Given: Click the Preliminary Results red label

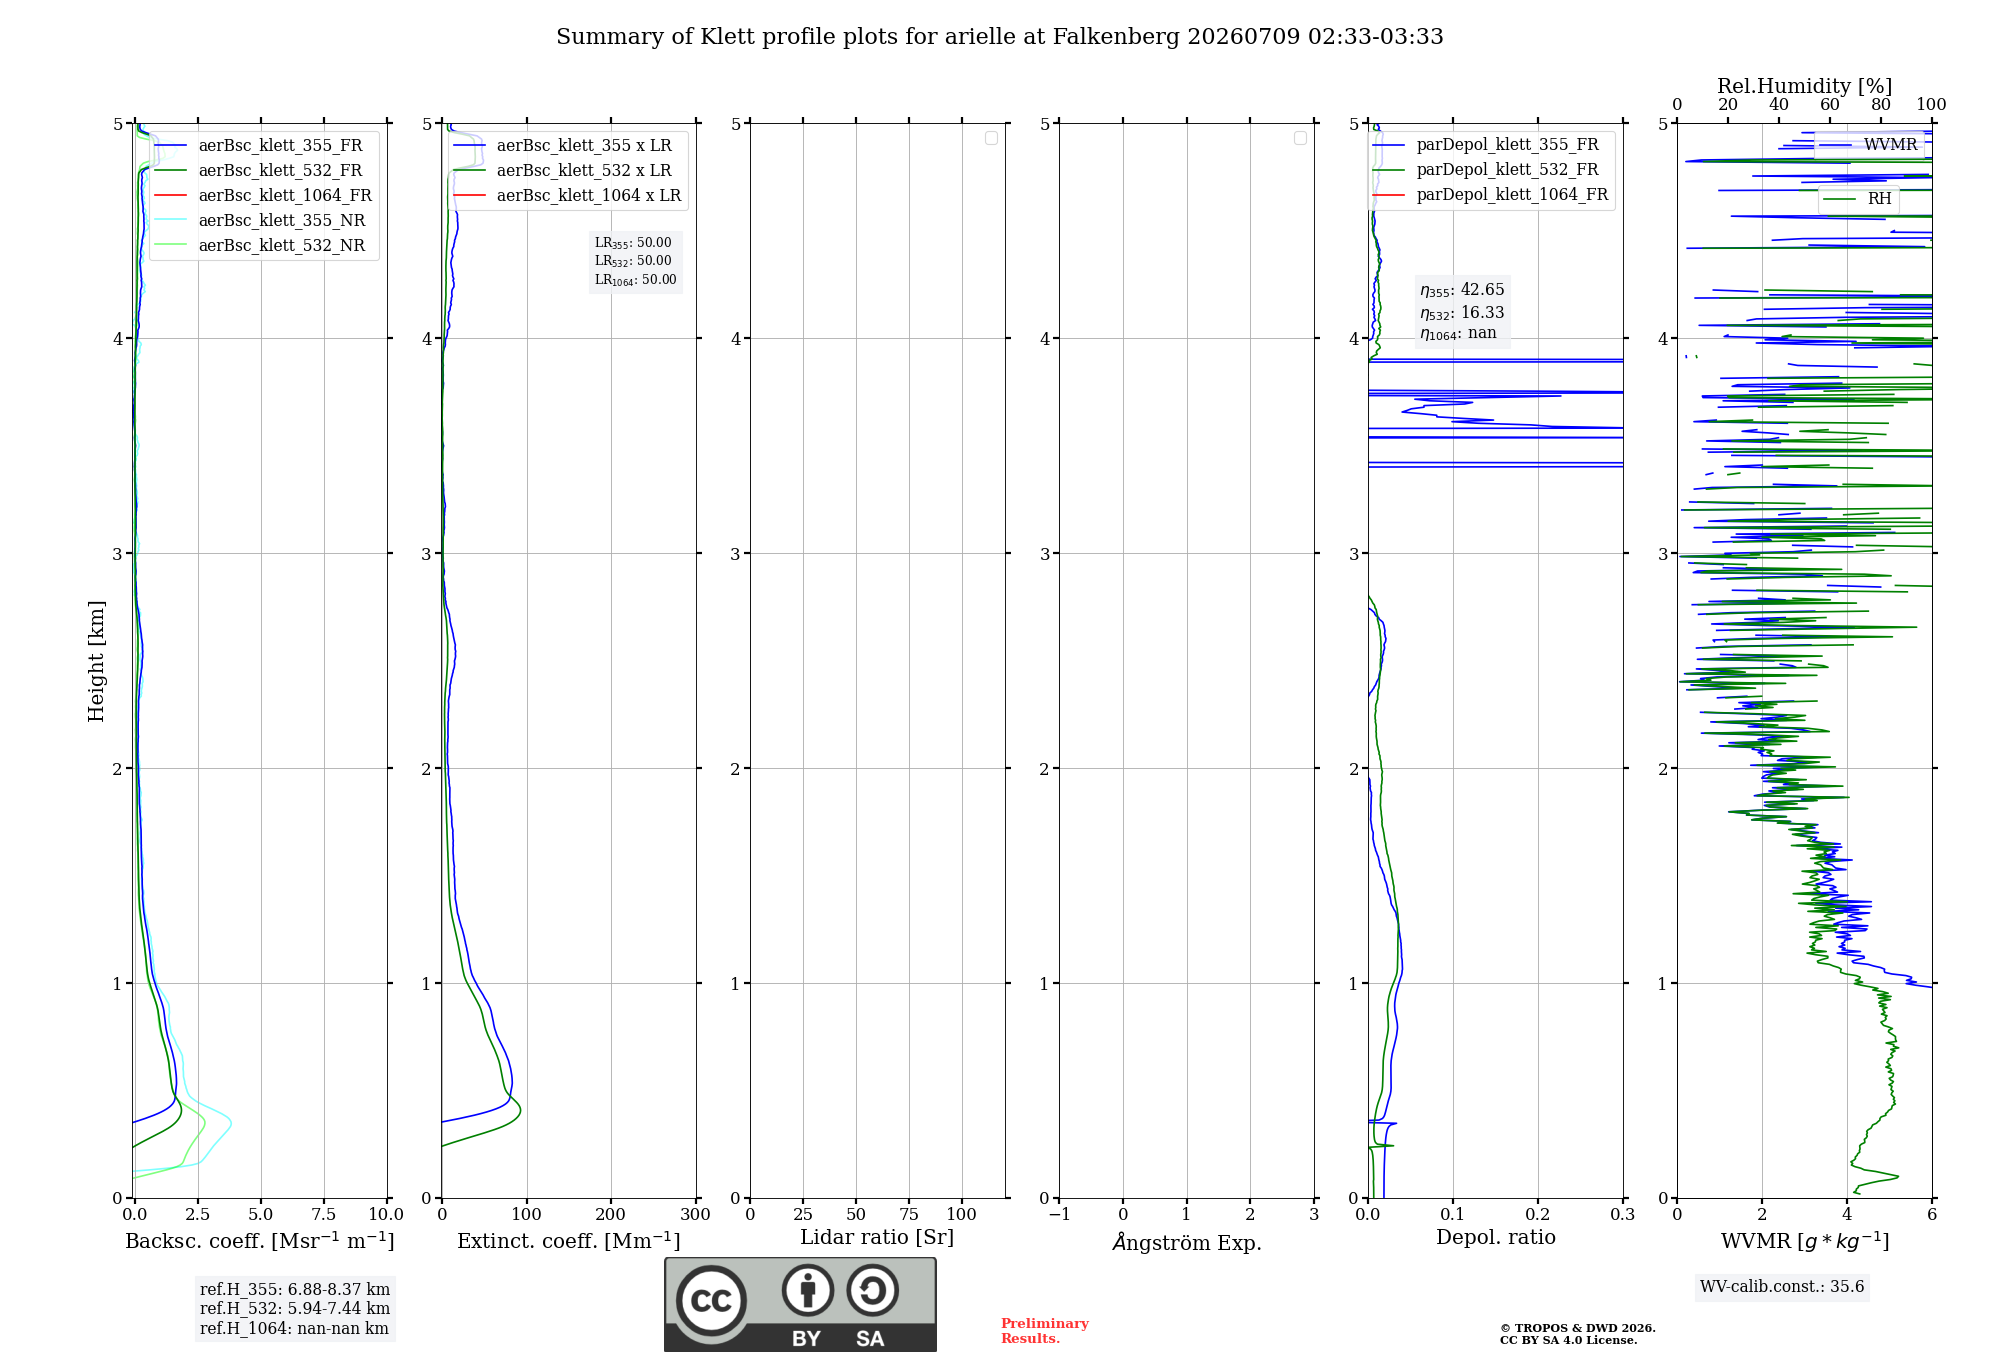Looking at the screenshot, I should [1045, 1330].
